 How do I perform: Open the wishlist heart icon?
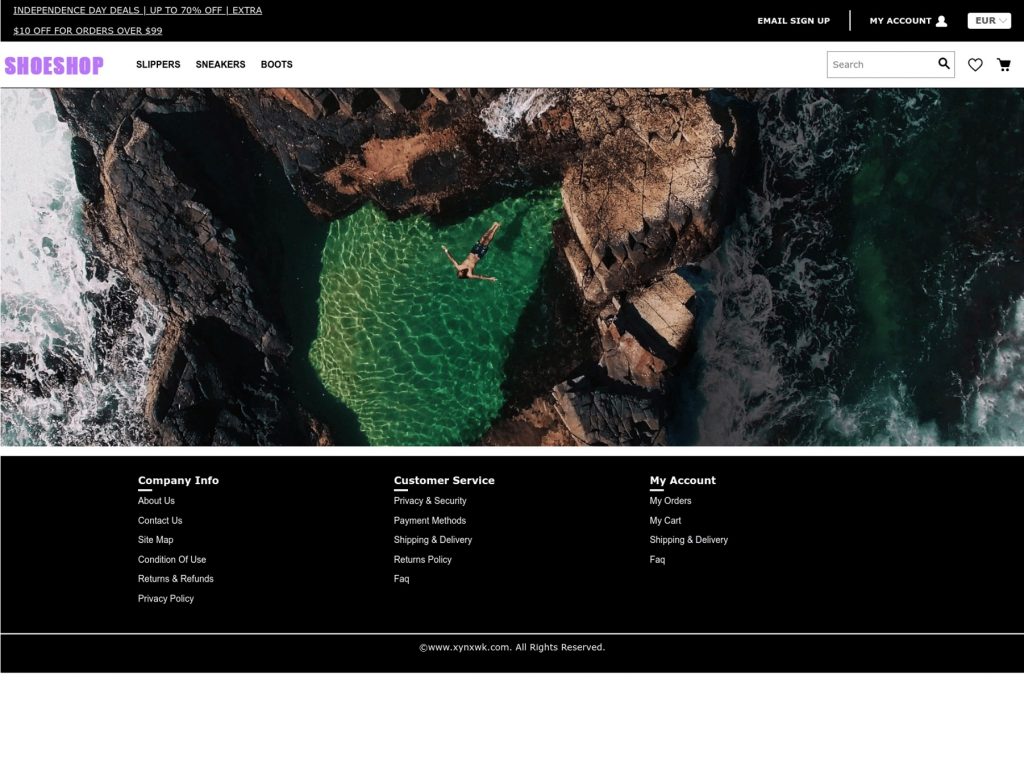click(x=975, y=65)
